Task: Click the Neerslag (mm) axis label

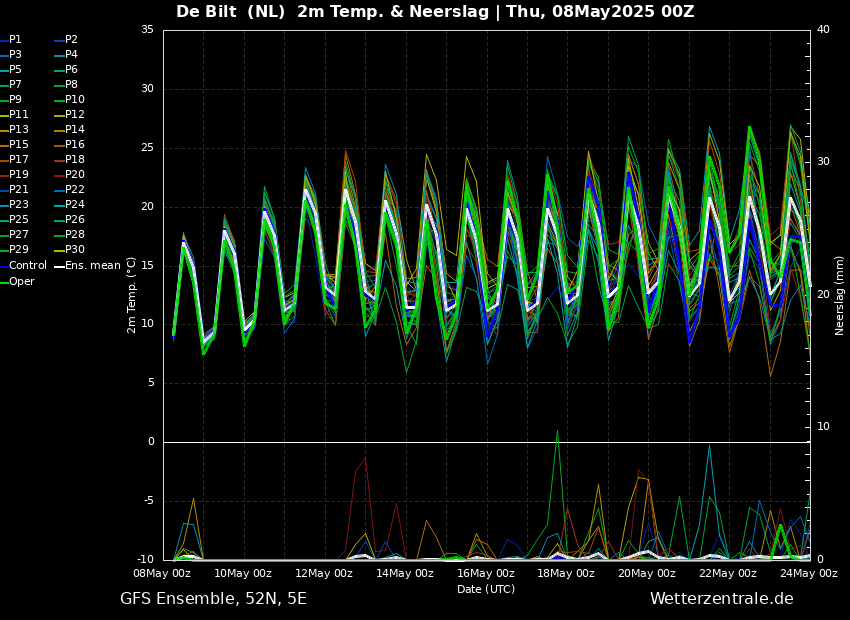Action: click(x=840, y=294)
